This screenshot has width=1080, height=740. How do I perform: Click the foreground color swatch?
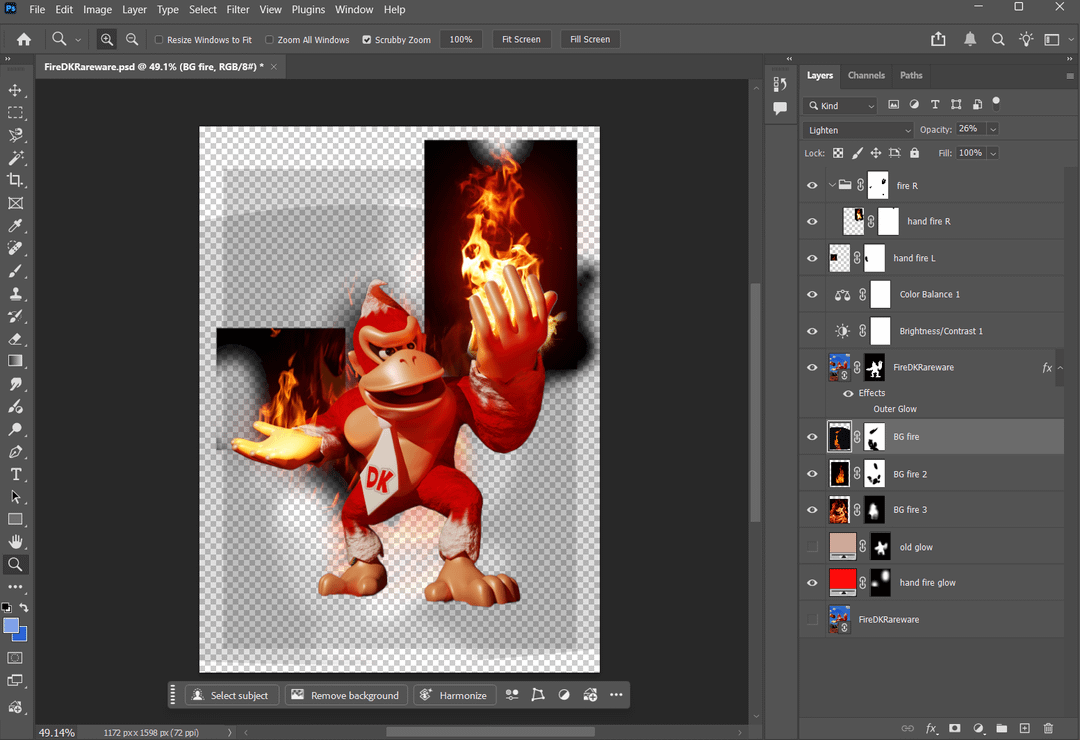(x=11, y=626)
